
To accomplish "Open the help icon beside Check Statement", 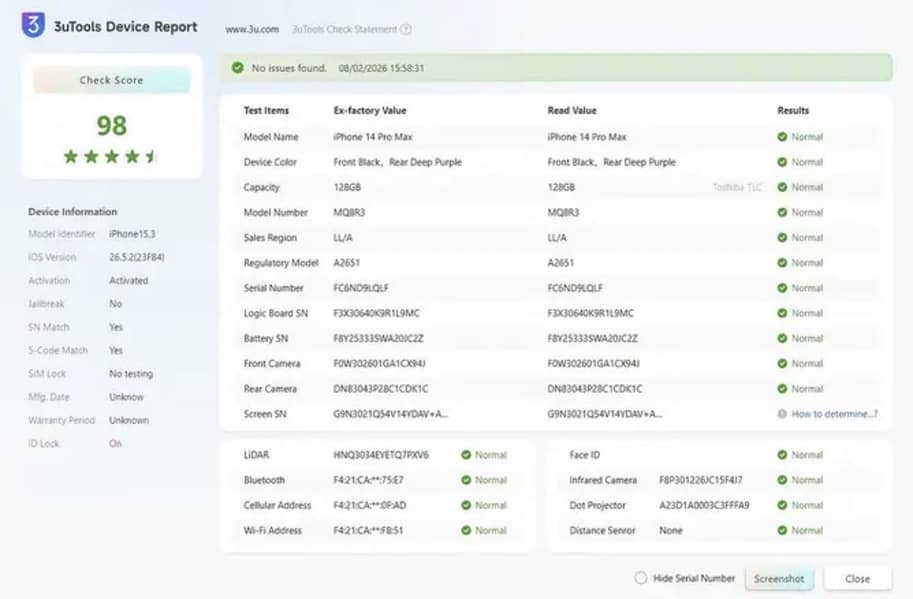I will (x=406, y=29).
